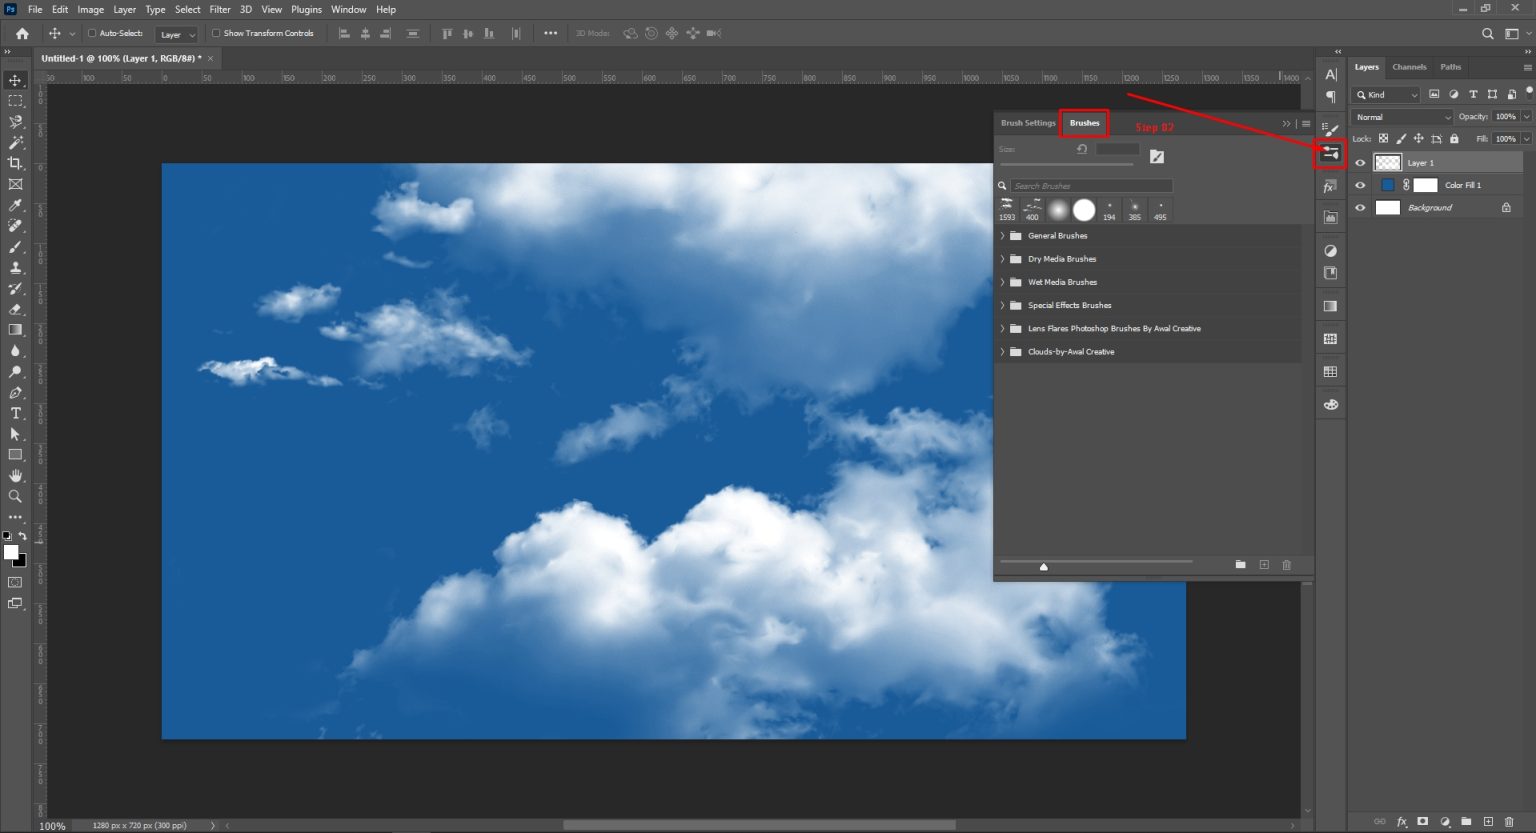The height and width of the screenshot is (833, 1536).
Task: Create new brush group folder icon
Action: [x=1240, y=565]
